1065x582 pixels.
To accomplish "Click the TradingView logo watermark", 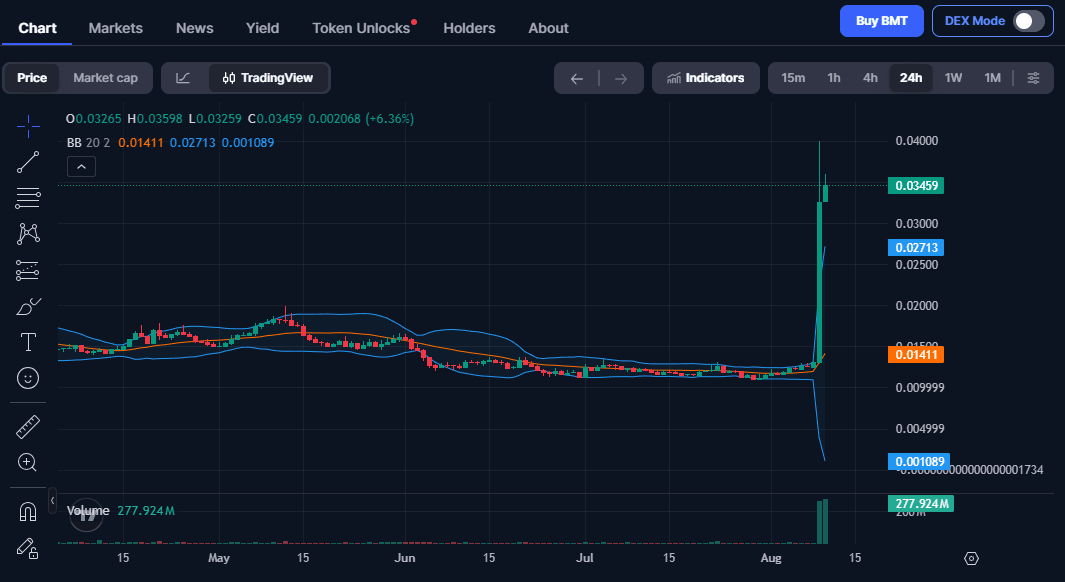I will 86,515.
